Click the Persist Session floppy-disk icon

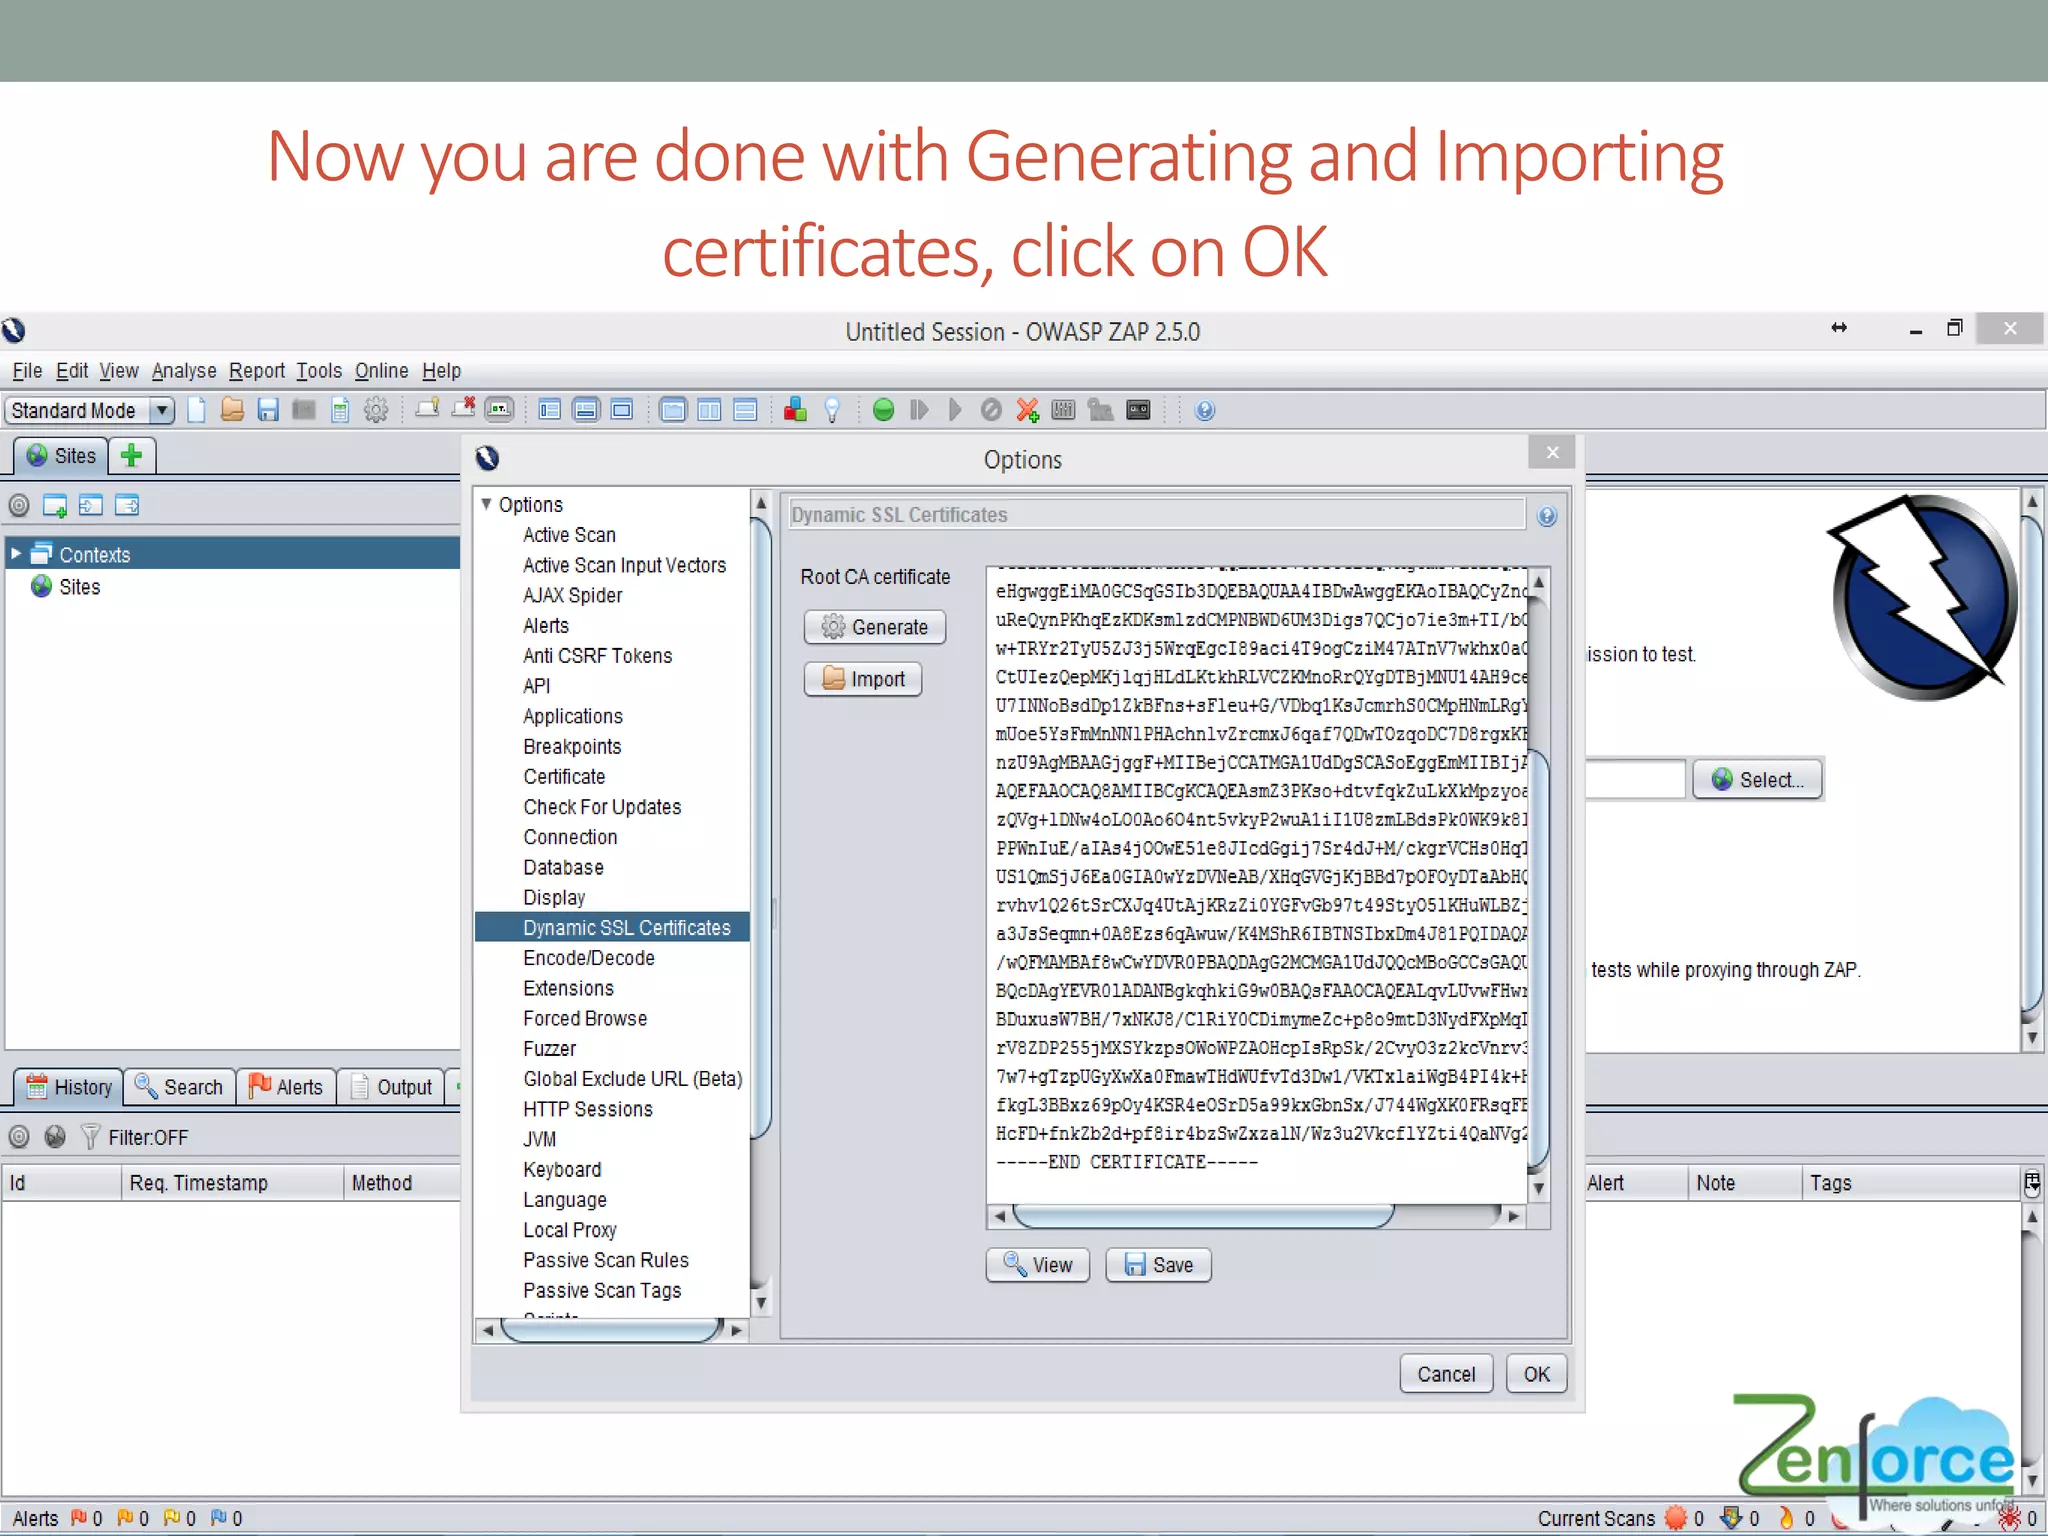pos(268,410)
